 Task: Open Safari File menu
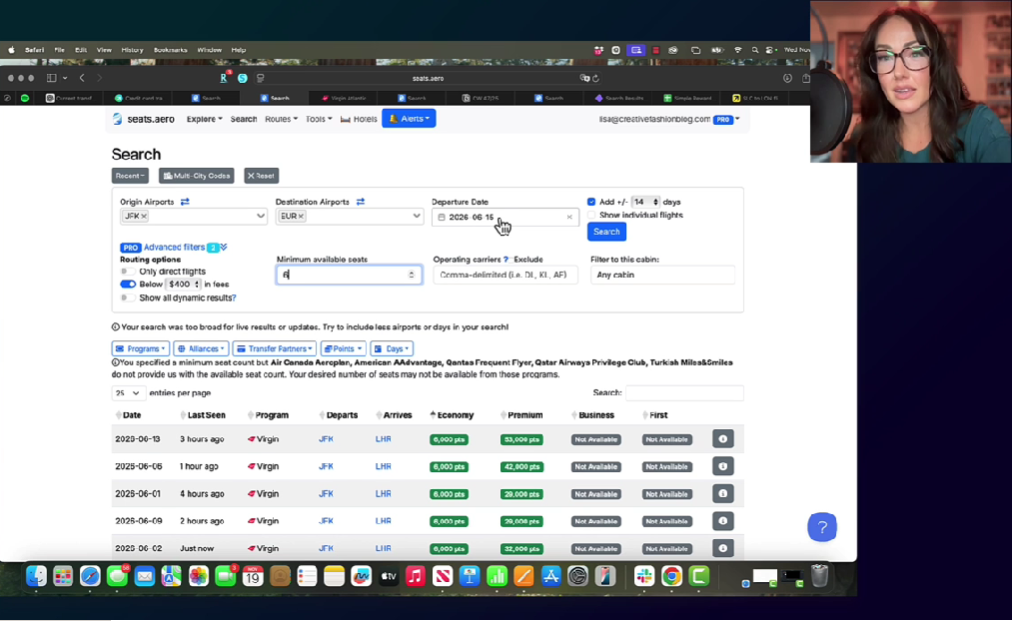[x=59, y=50]
